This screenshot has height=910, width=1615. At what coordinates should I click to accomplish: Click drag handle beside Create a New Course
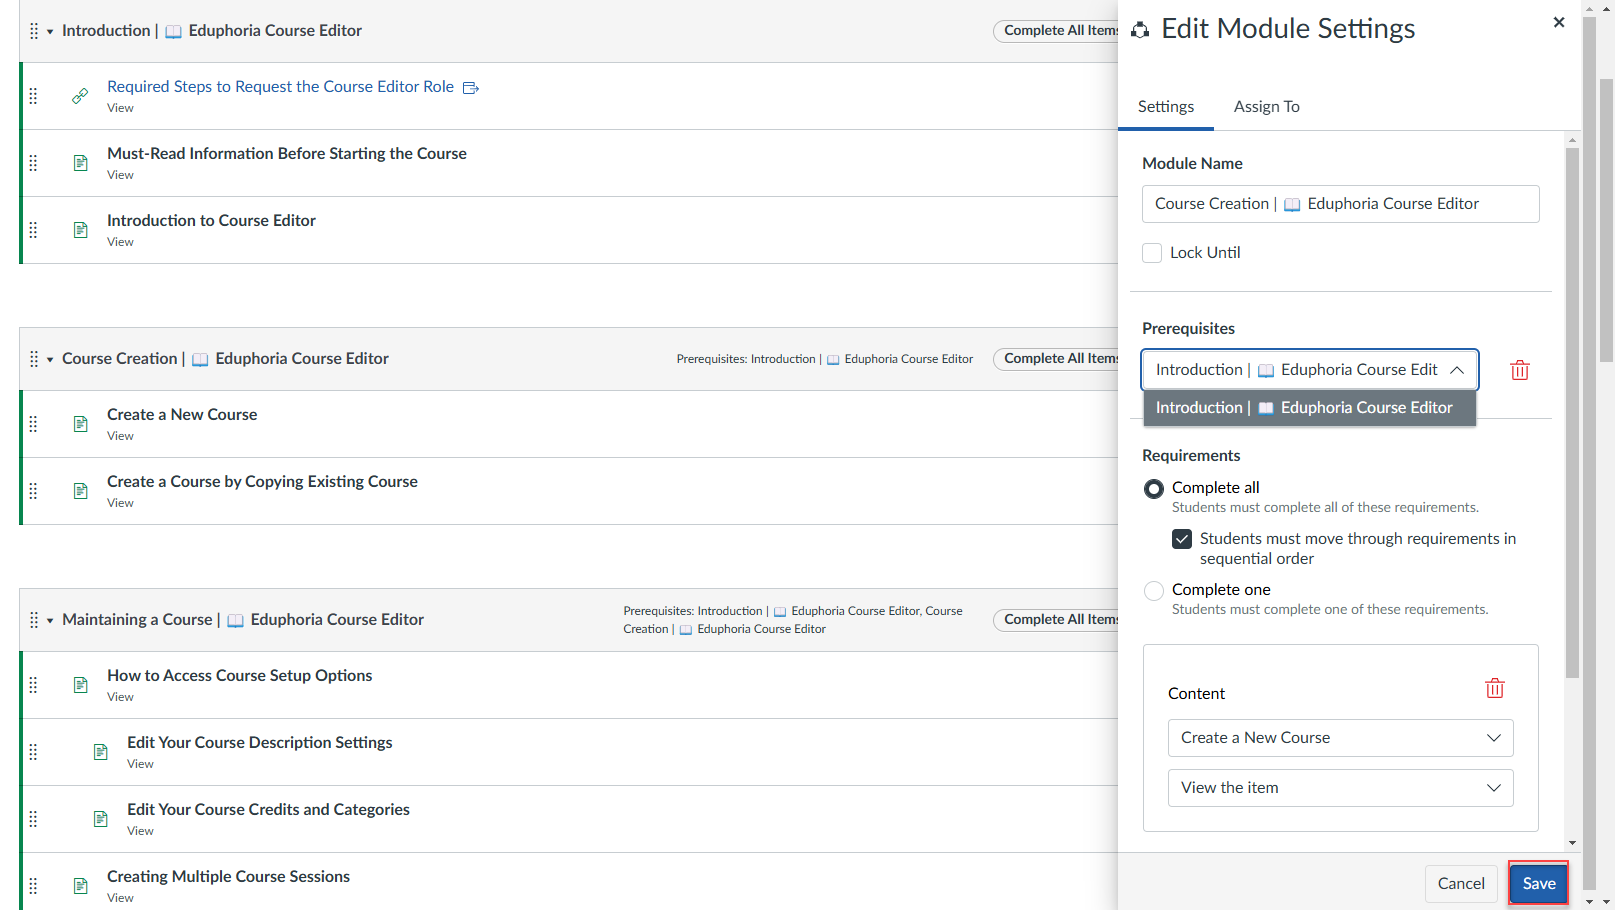click(x=33, y=424)
